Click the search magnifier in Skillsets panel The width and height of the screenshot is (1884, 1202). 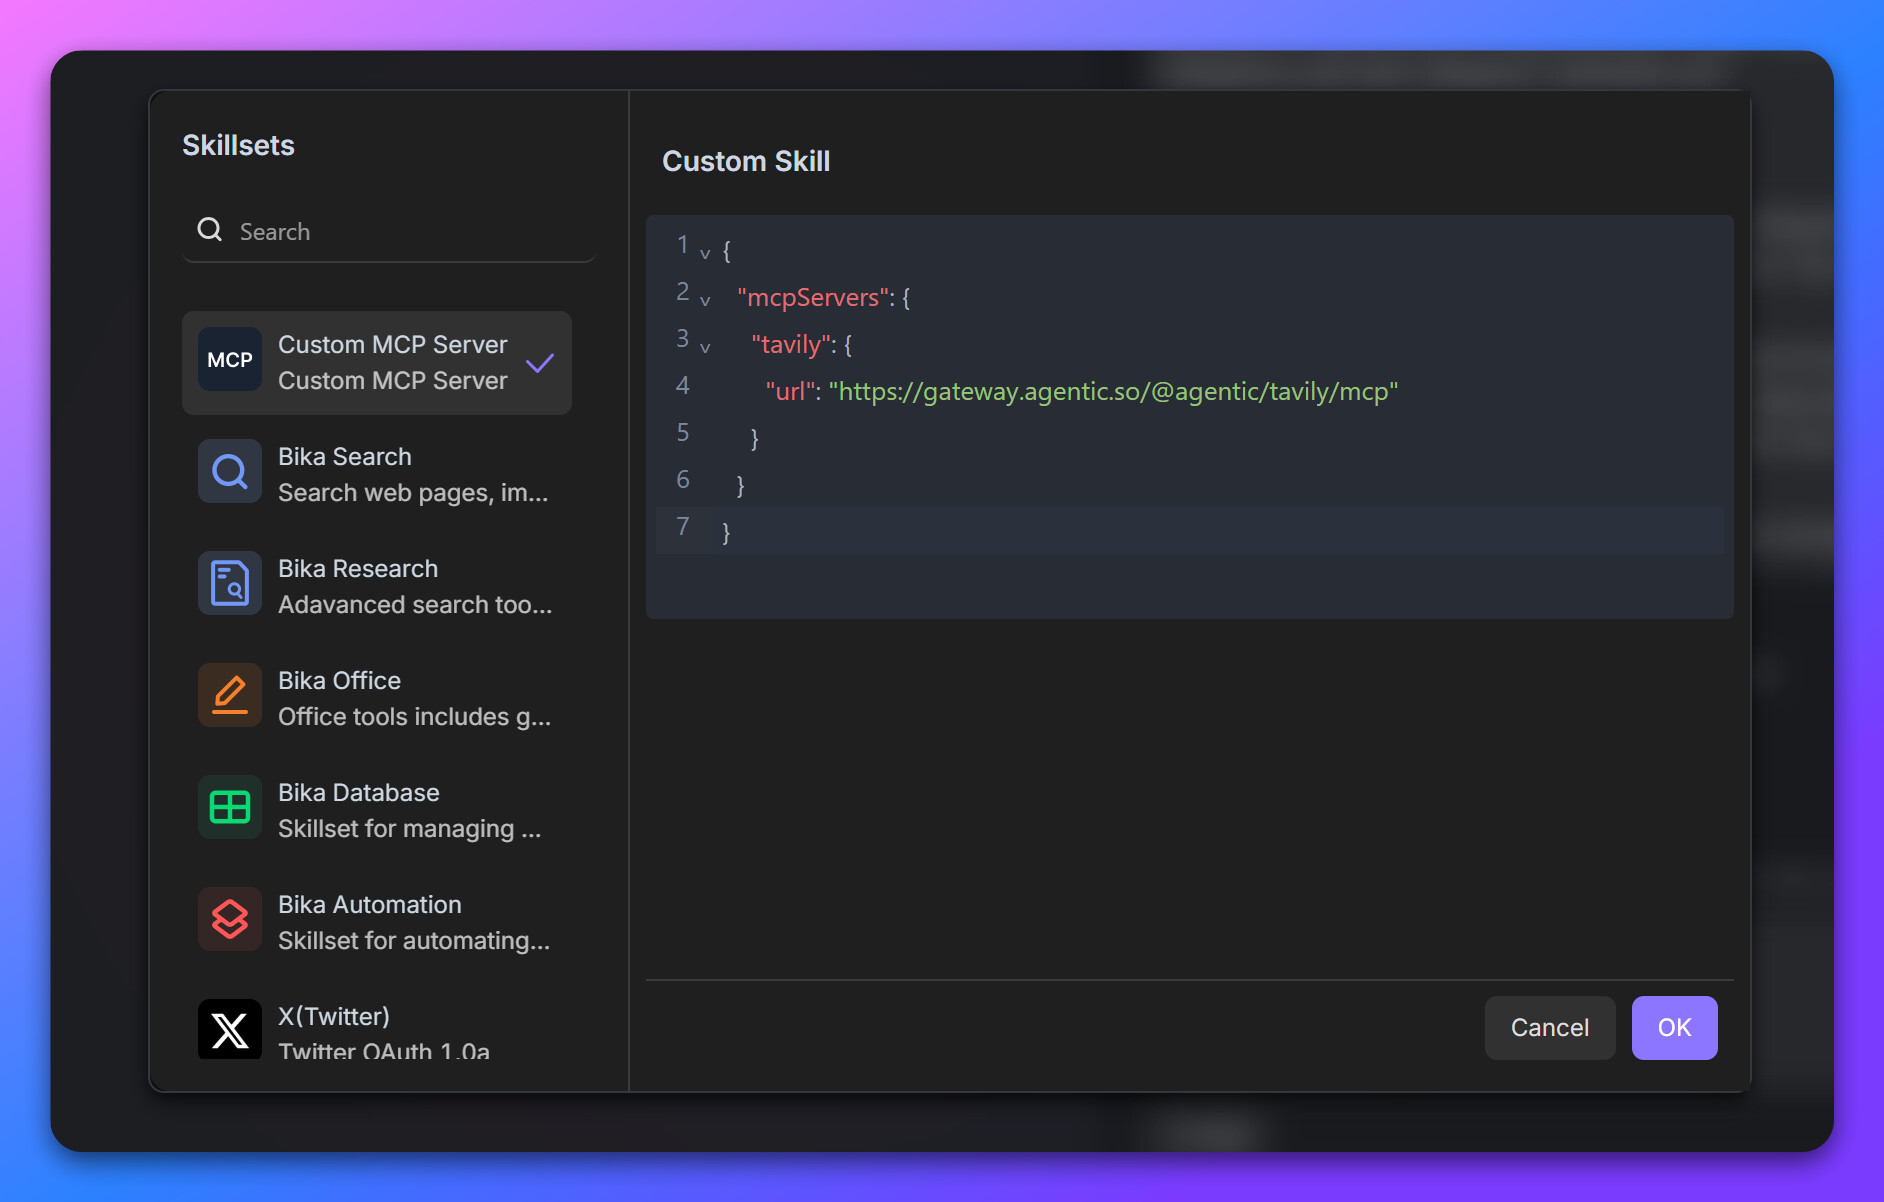[x=210, y=229]
